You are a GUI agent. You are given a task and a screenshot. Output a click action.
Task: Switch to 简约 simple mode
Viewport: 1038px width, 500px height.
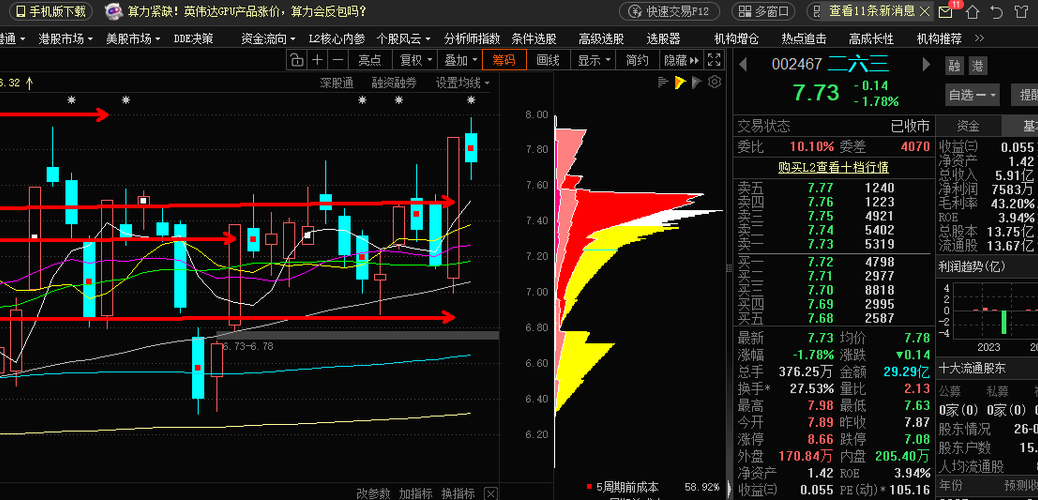[x=637, y=60]
